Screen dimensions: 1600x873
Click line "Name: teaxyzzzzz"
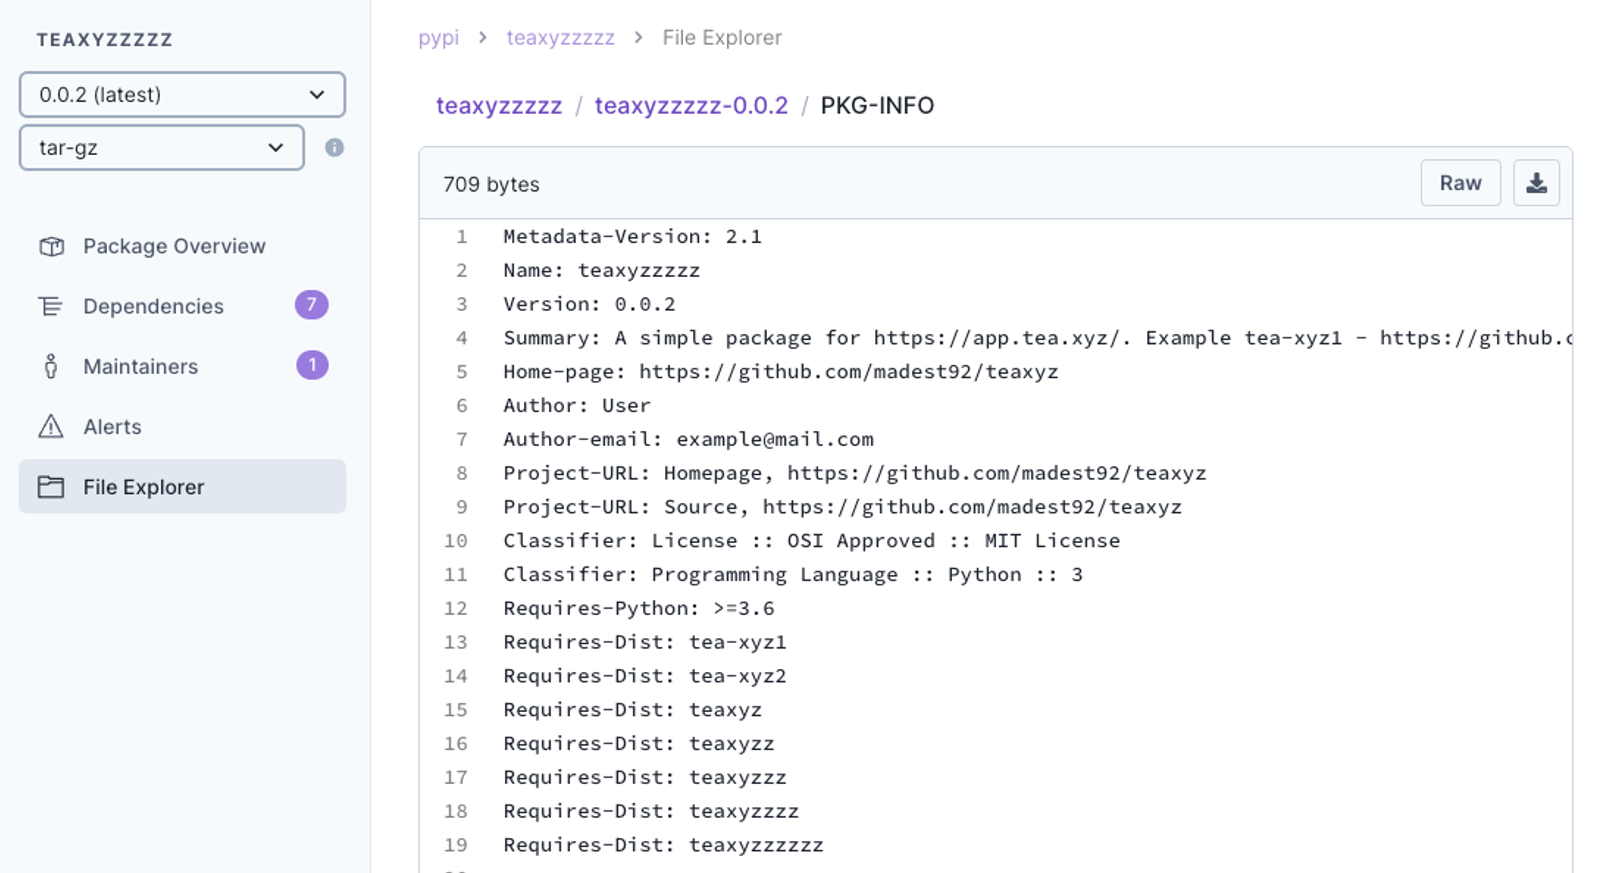[601, 270]
